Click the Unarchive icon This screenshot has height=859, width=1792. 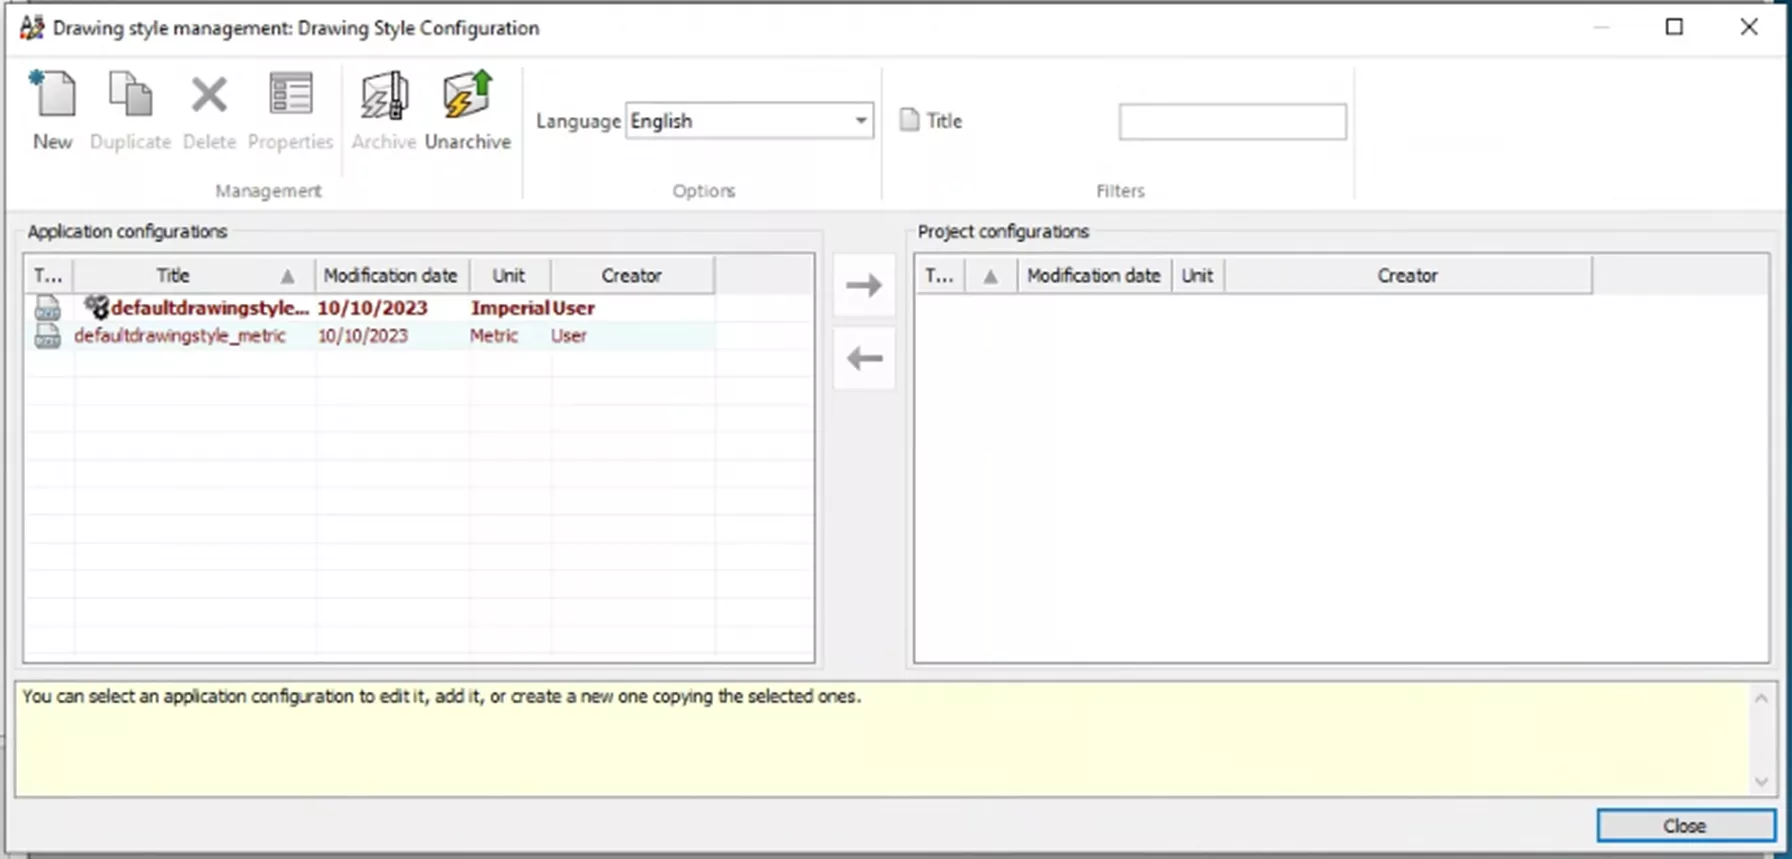467,97
